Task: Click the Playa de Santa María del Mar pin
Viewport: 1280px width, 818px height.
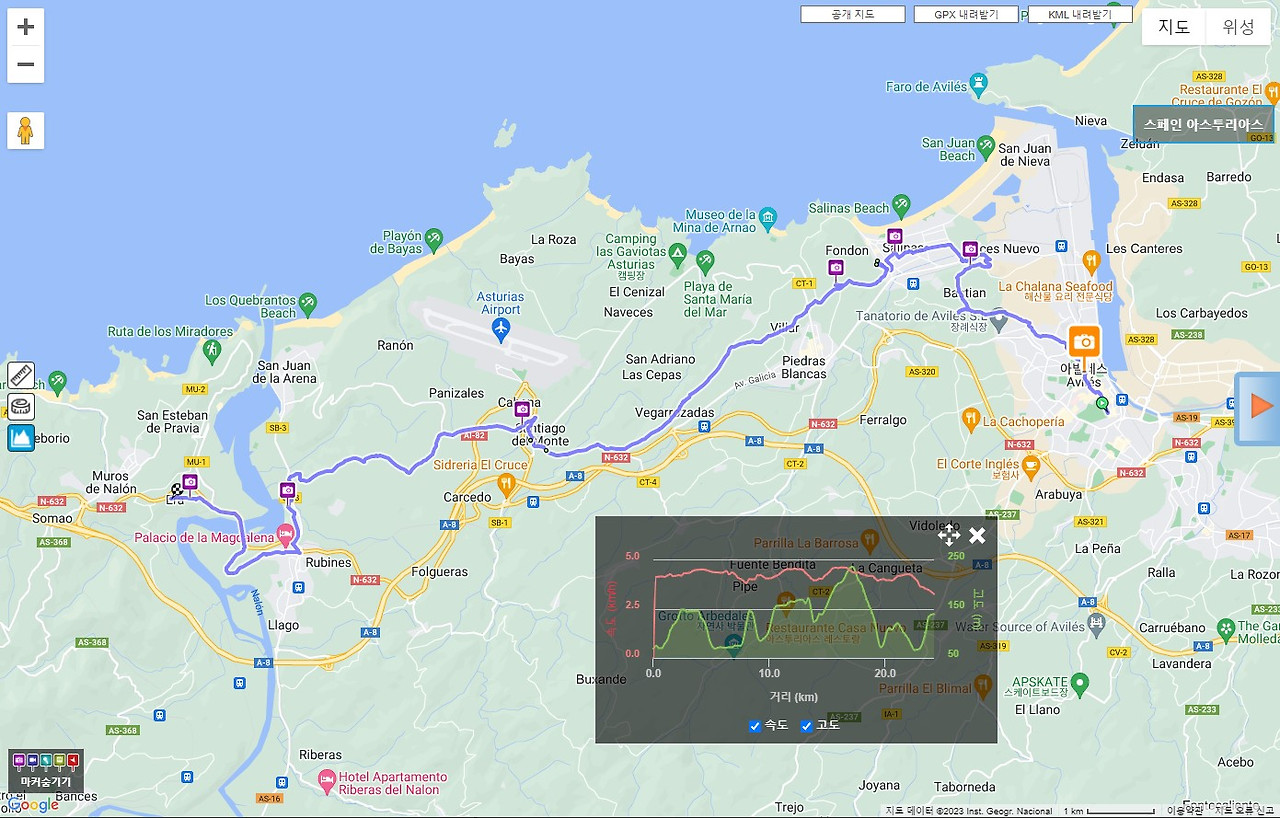Action: [x=706, y=262]
